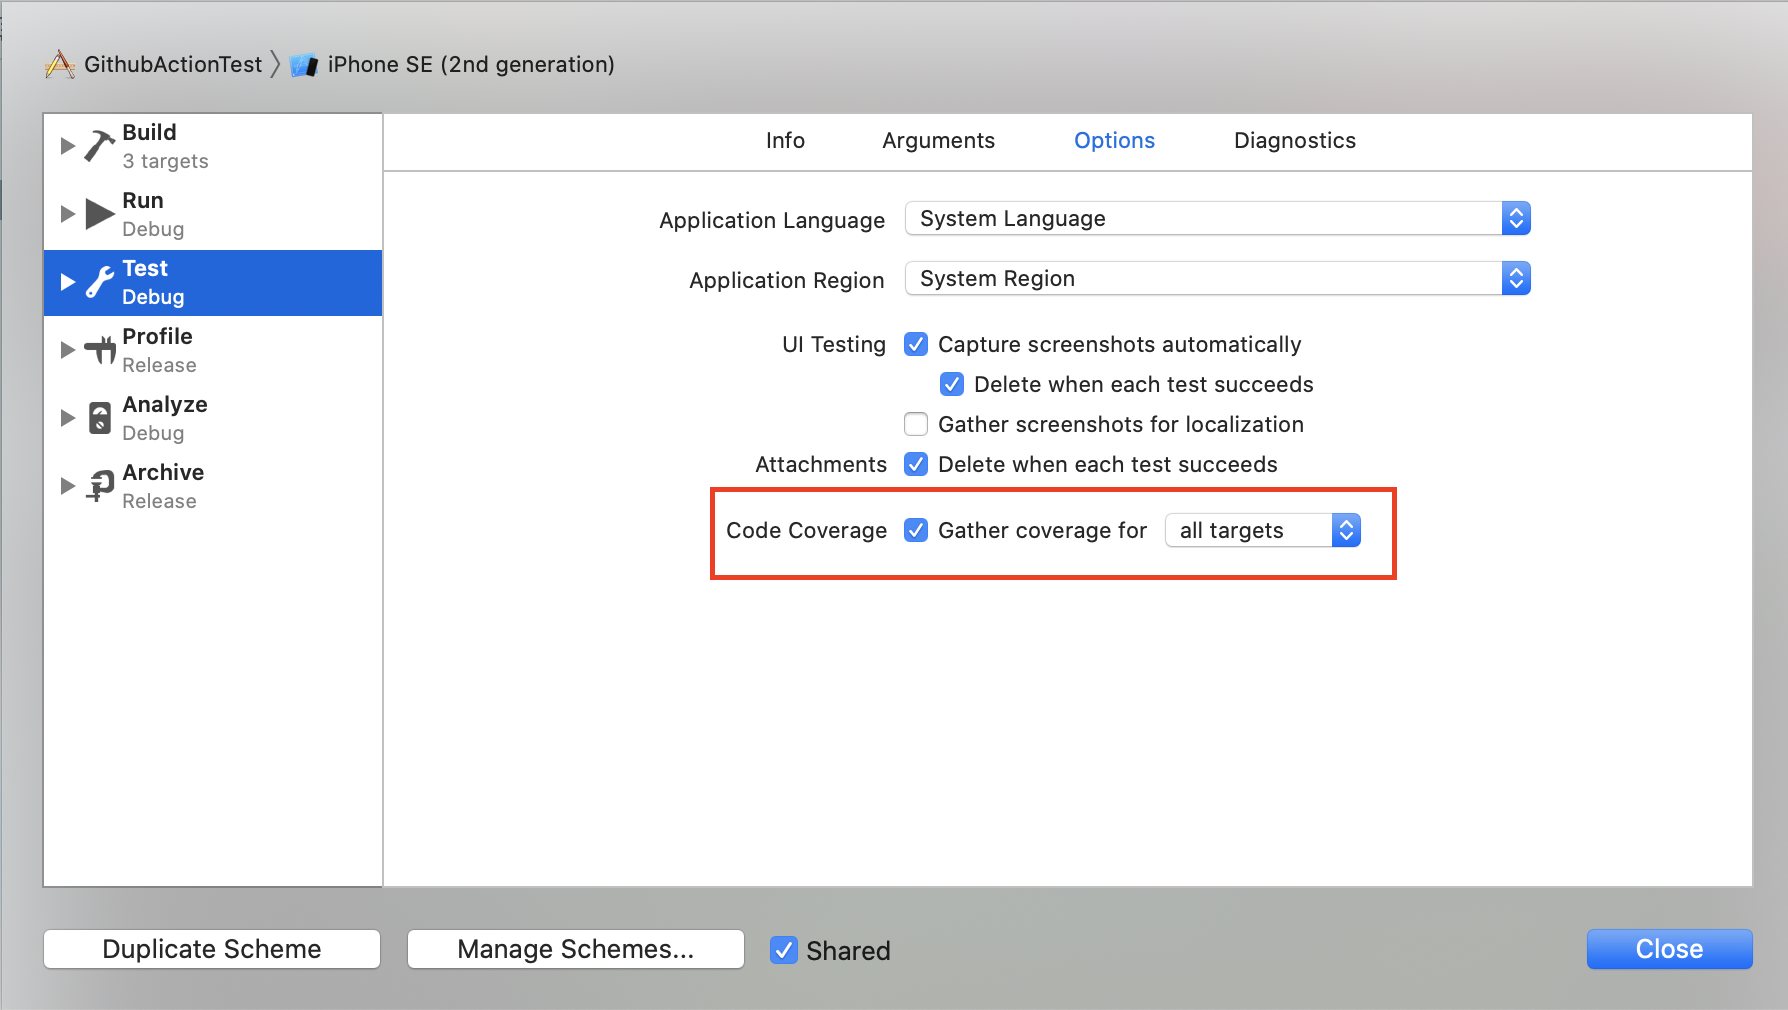Click the 'Attachments' label
This screenshot has height=1010, width=1788.
[821, 465]
